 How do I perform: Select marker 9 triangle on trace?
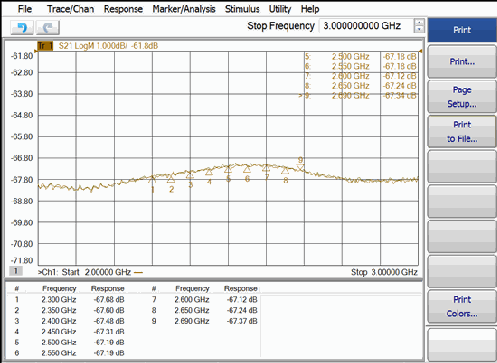pos(300,168)
